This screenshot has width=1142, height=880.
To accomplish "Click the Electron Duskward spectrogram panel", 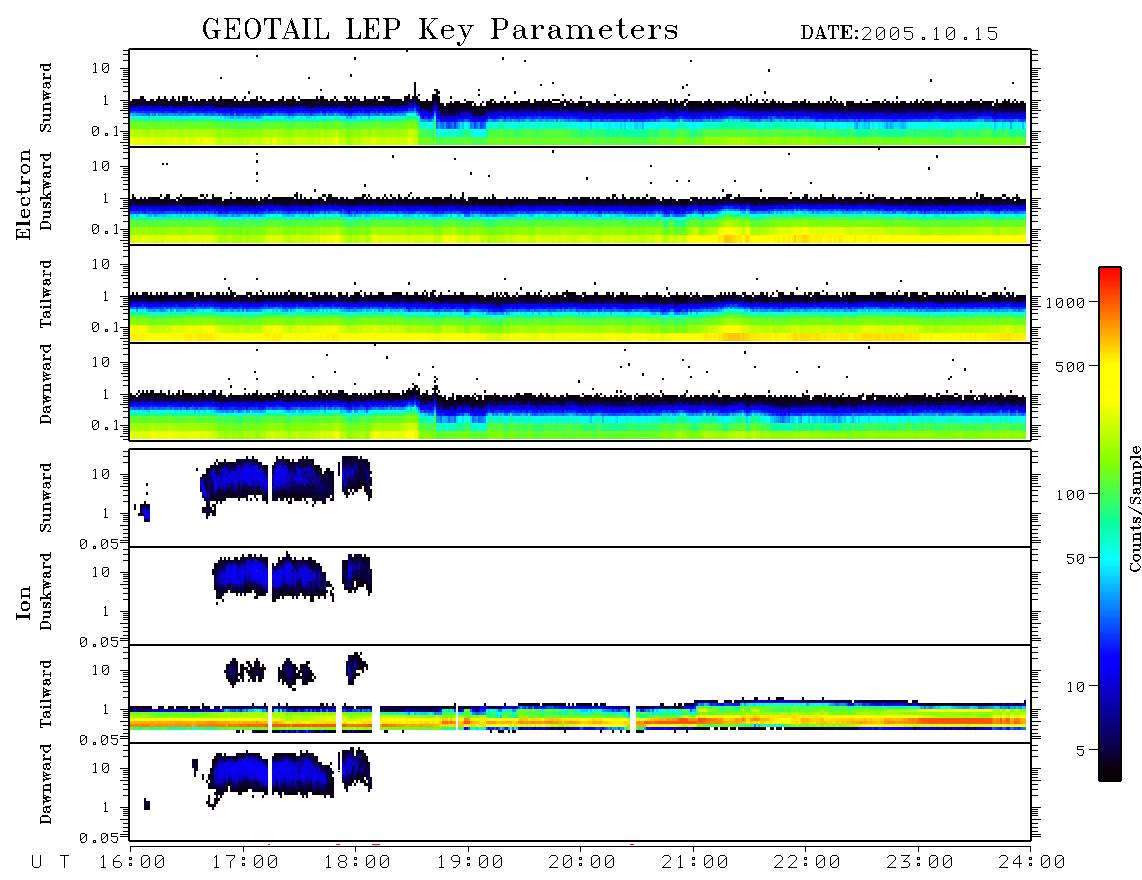I will (x=580, y=196).
